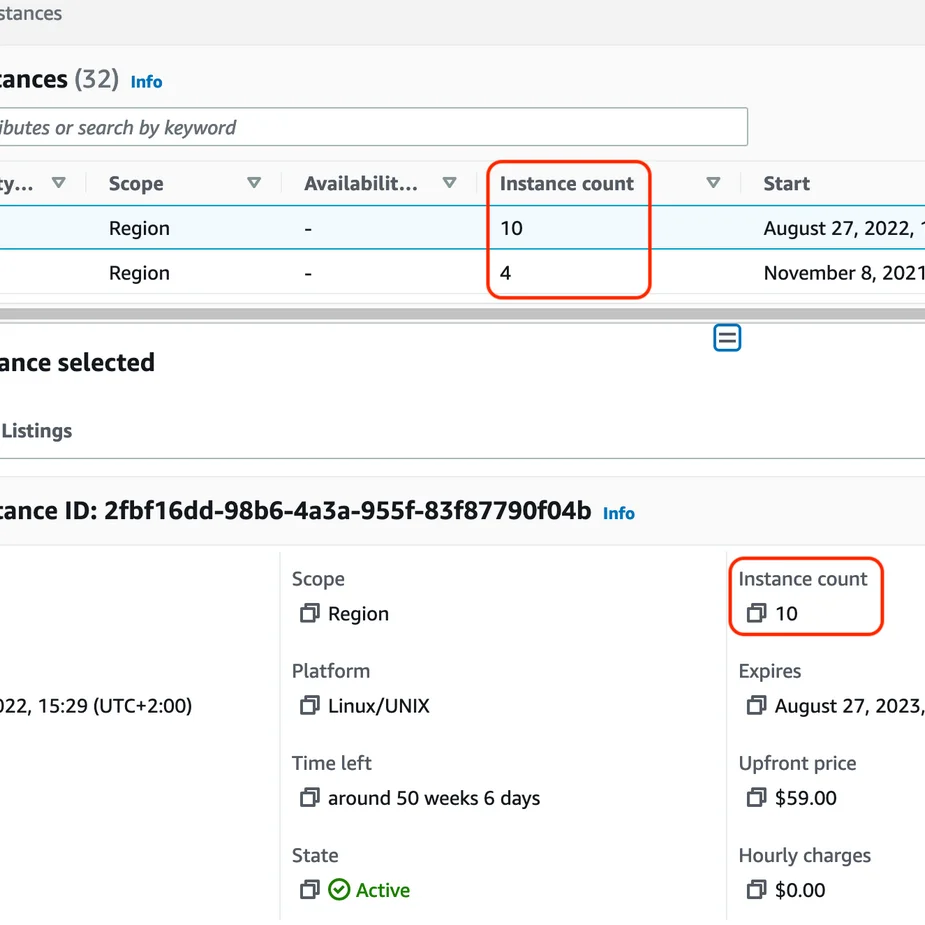Open the Availability Zone filter dropdown
Image resolution: width=925 pixels, height=925 pixels.
pos(449,183)
